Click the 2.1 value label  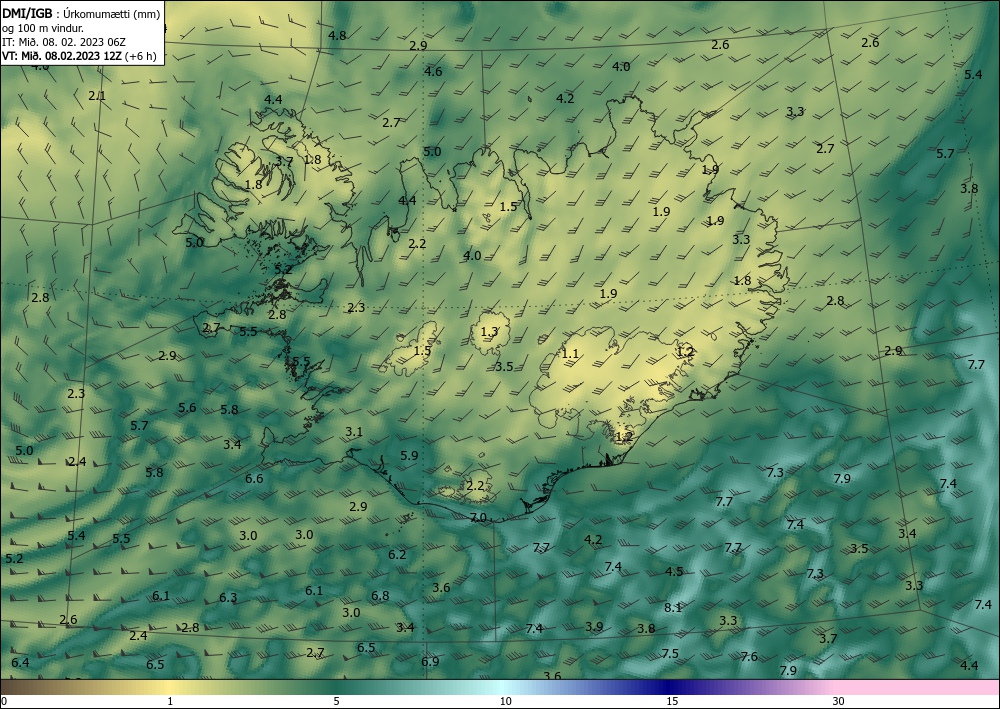coord(97,96)
